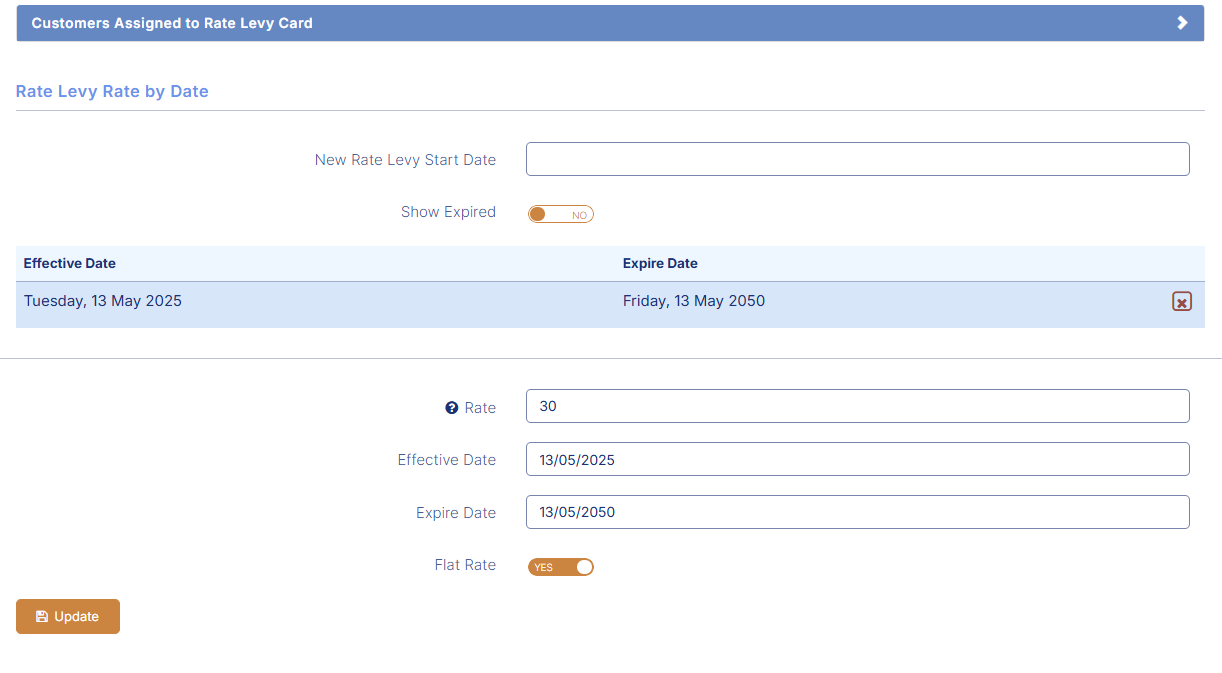Expand Customers Assigned to Rate Levy Card panel
Viewport: 1222px width, 673px height.
pos(610,23)
